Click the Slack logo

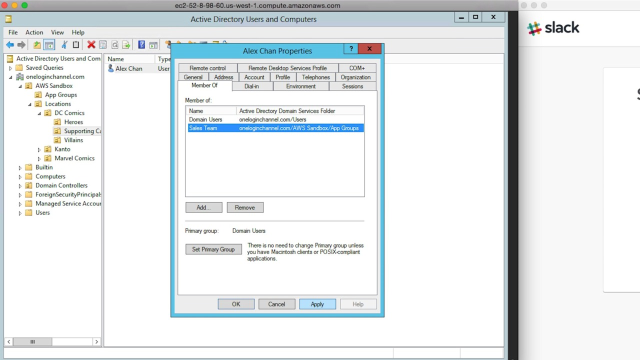coord(553,28)
